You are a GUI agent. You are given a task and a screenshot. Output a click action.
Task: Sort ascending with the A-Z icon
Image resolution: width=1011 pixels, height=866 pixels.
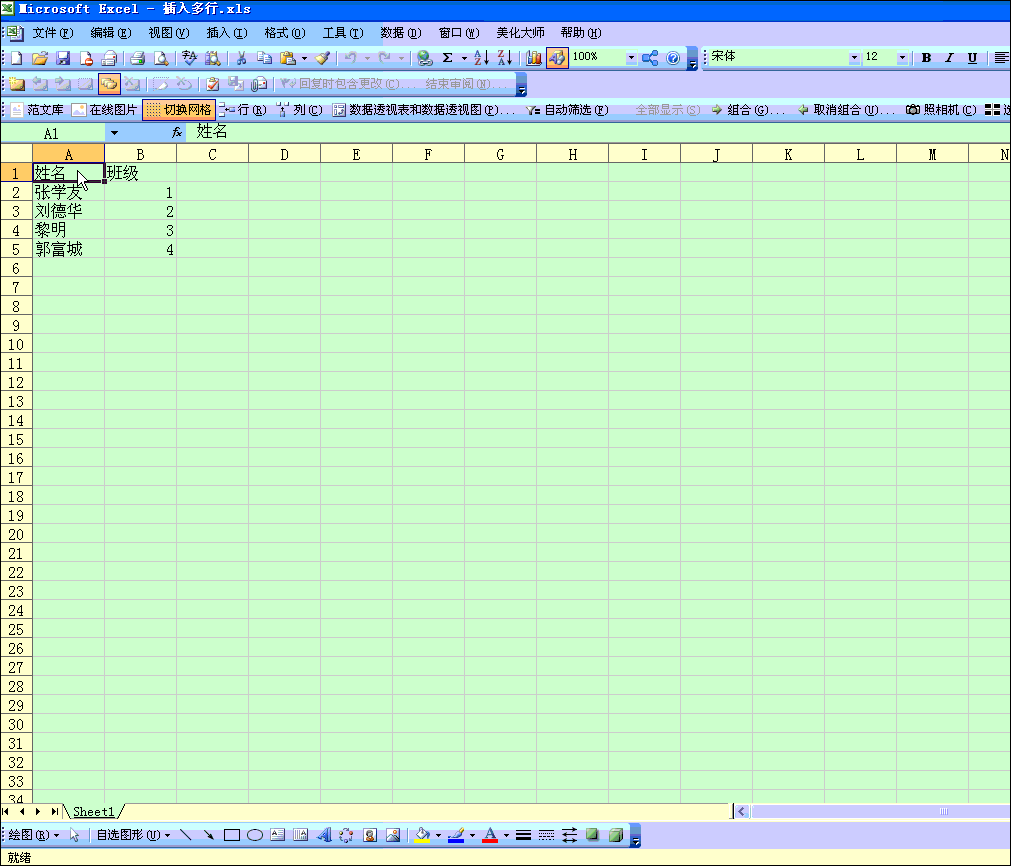tap(480, 58)
